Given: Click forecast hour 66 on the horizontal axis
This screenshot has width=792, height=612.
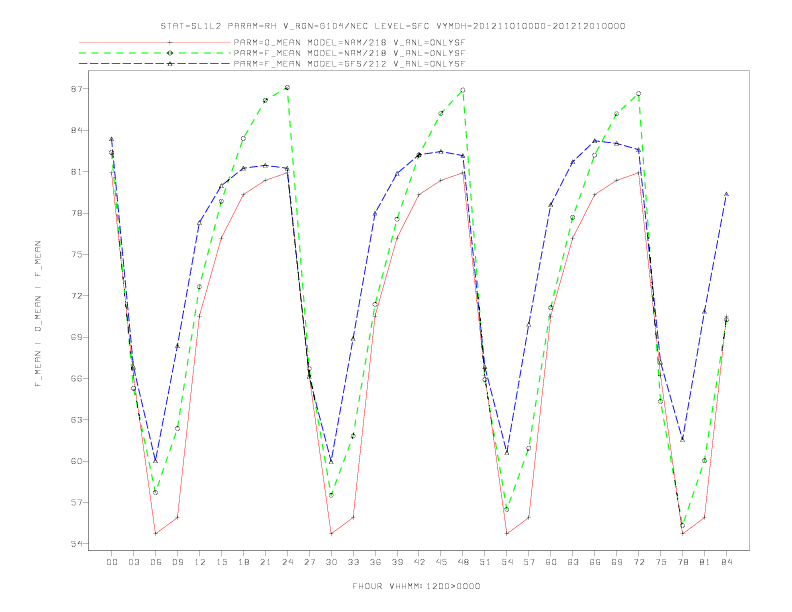Looking at the screenshot, I should click(x=595, y=562).
